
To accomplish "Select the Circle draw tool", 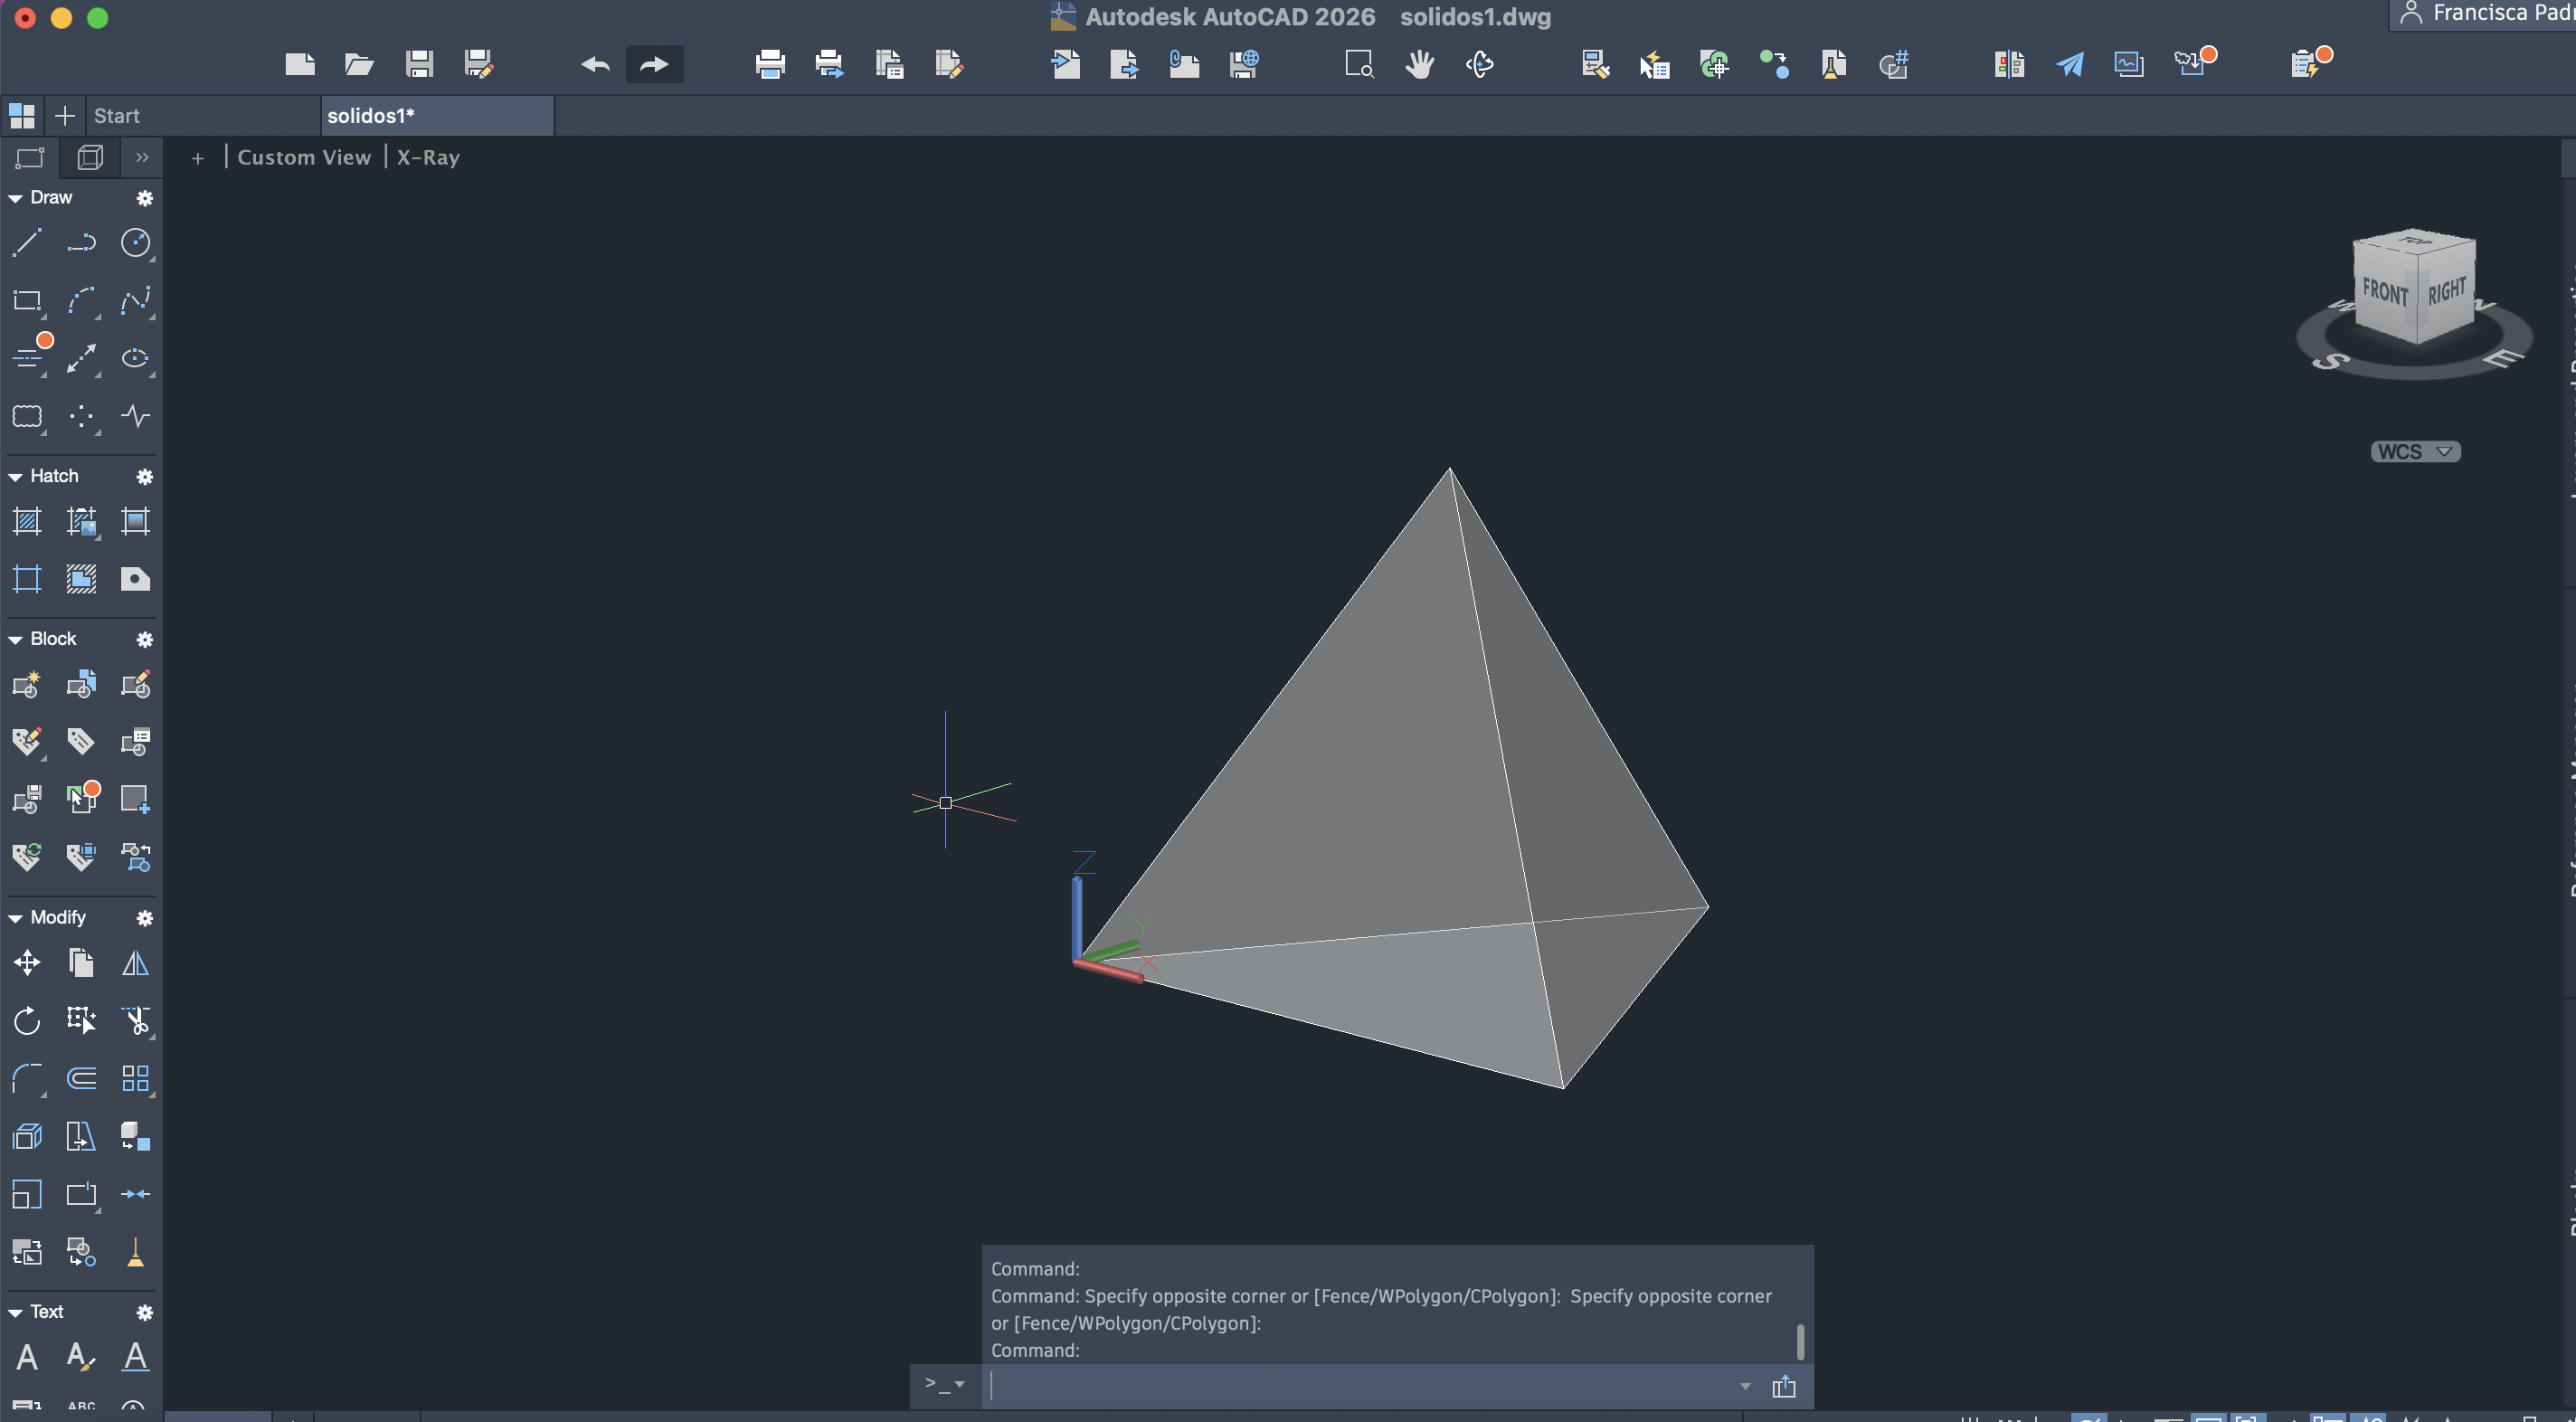I will click(x=135, y=242).
